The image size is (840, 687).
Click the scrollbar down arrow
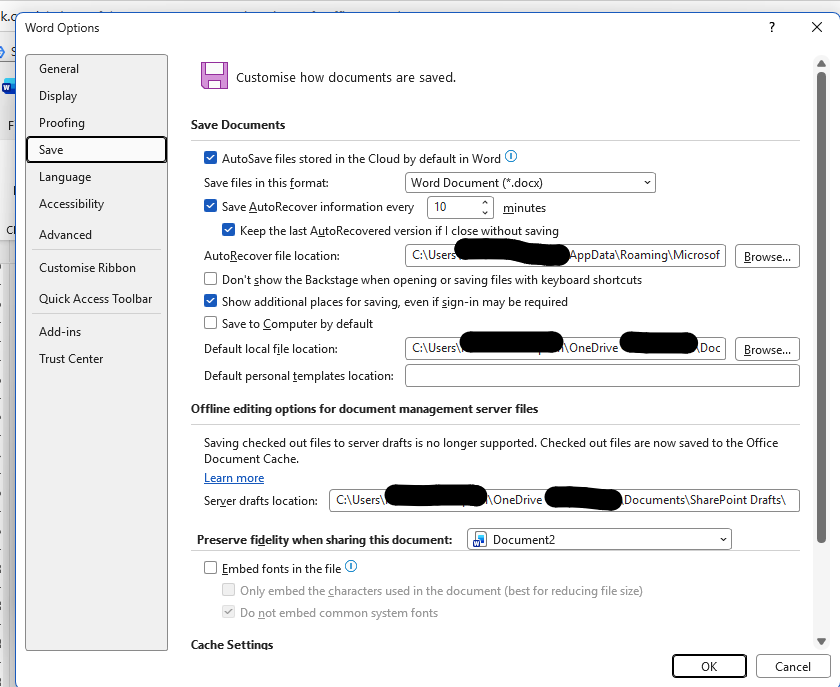(x=821, y=641)
